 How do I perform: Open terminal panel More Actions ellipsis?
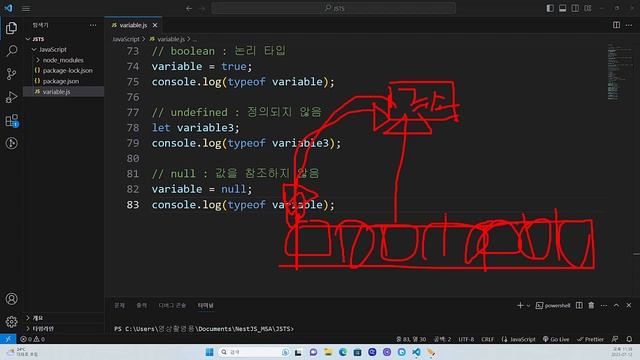[x=604, y=305]
